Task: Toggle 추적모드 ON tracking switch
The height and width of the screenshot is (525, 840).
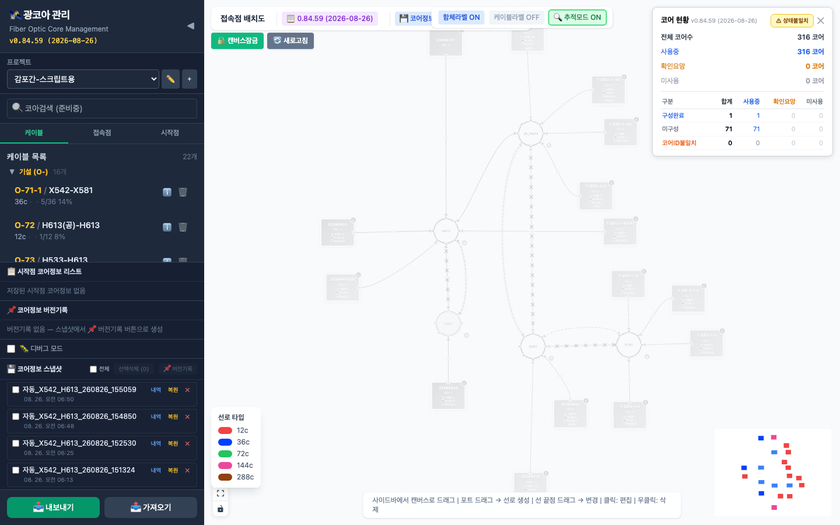Action: coord(578,18)
